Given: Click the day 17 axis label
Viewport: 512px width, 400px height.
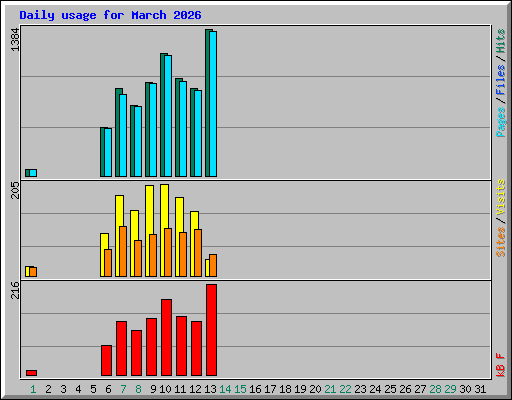Looking at the screenshot, I should (270, 389).
